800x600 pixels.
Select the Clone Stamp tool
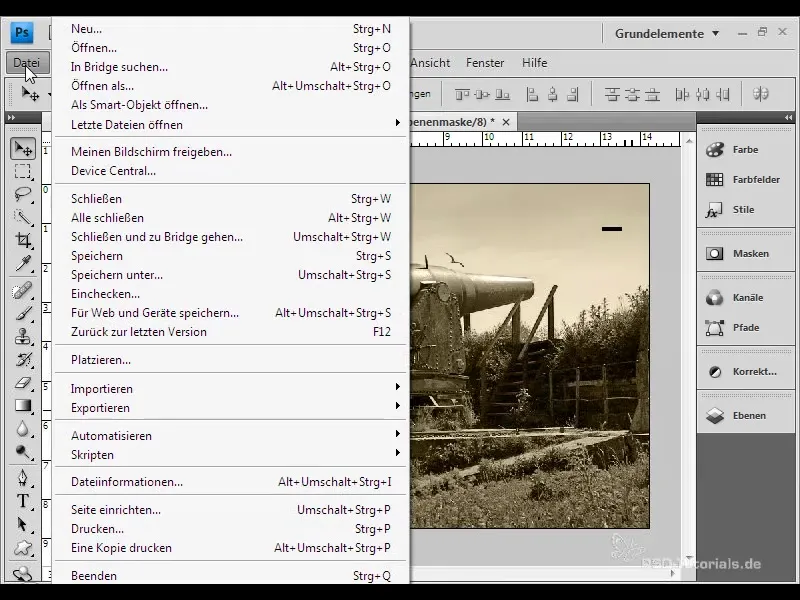point(23,336)
